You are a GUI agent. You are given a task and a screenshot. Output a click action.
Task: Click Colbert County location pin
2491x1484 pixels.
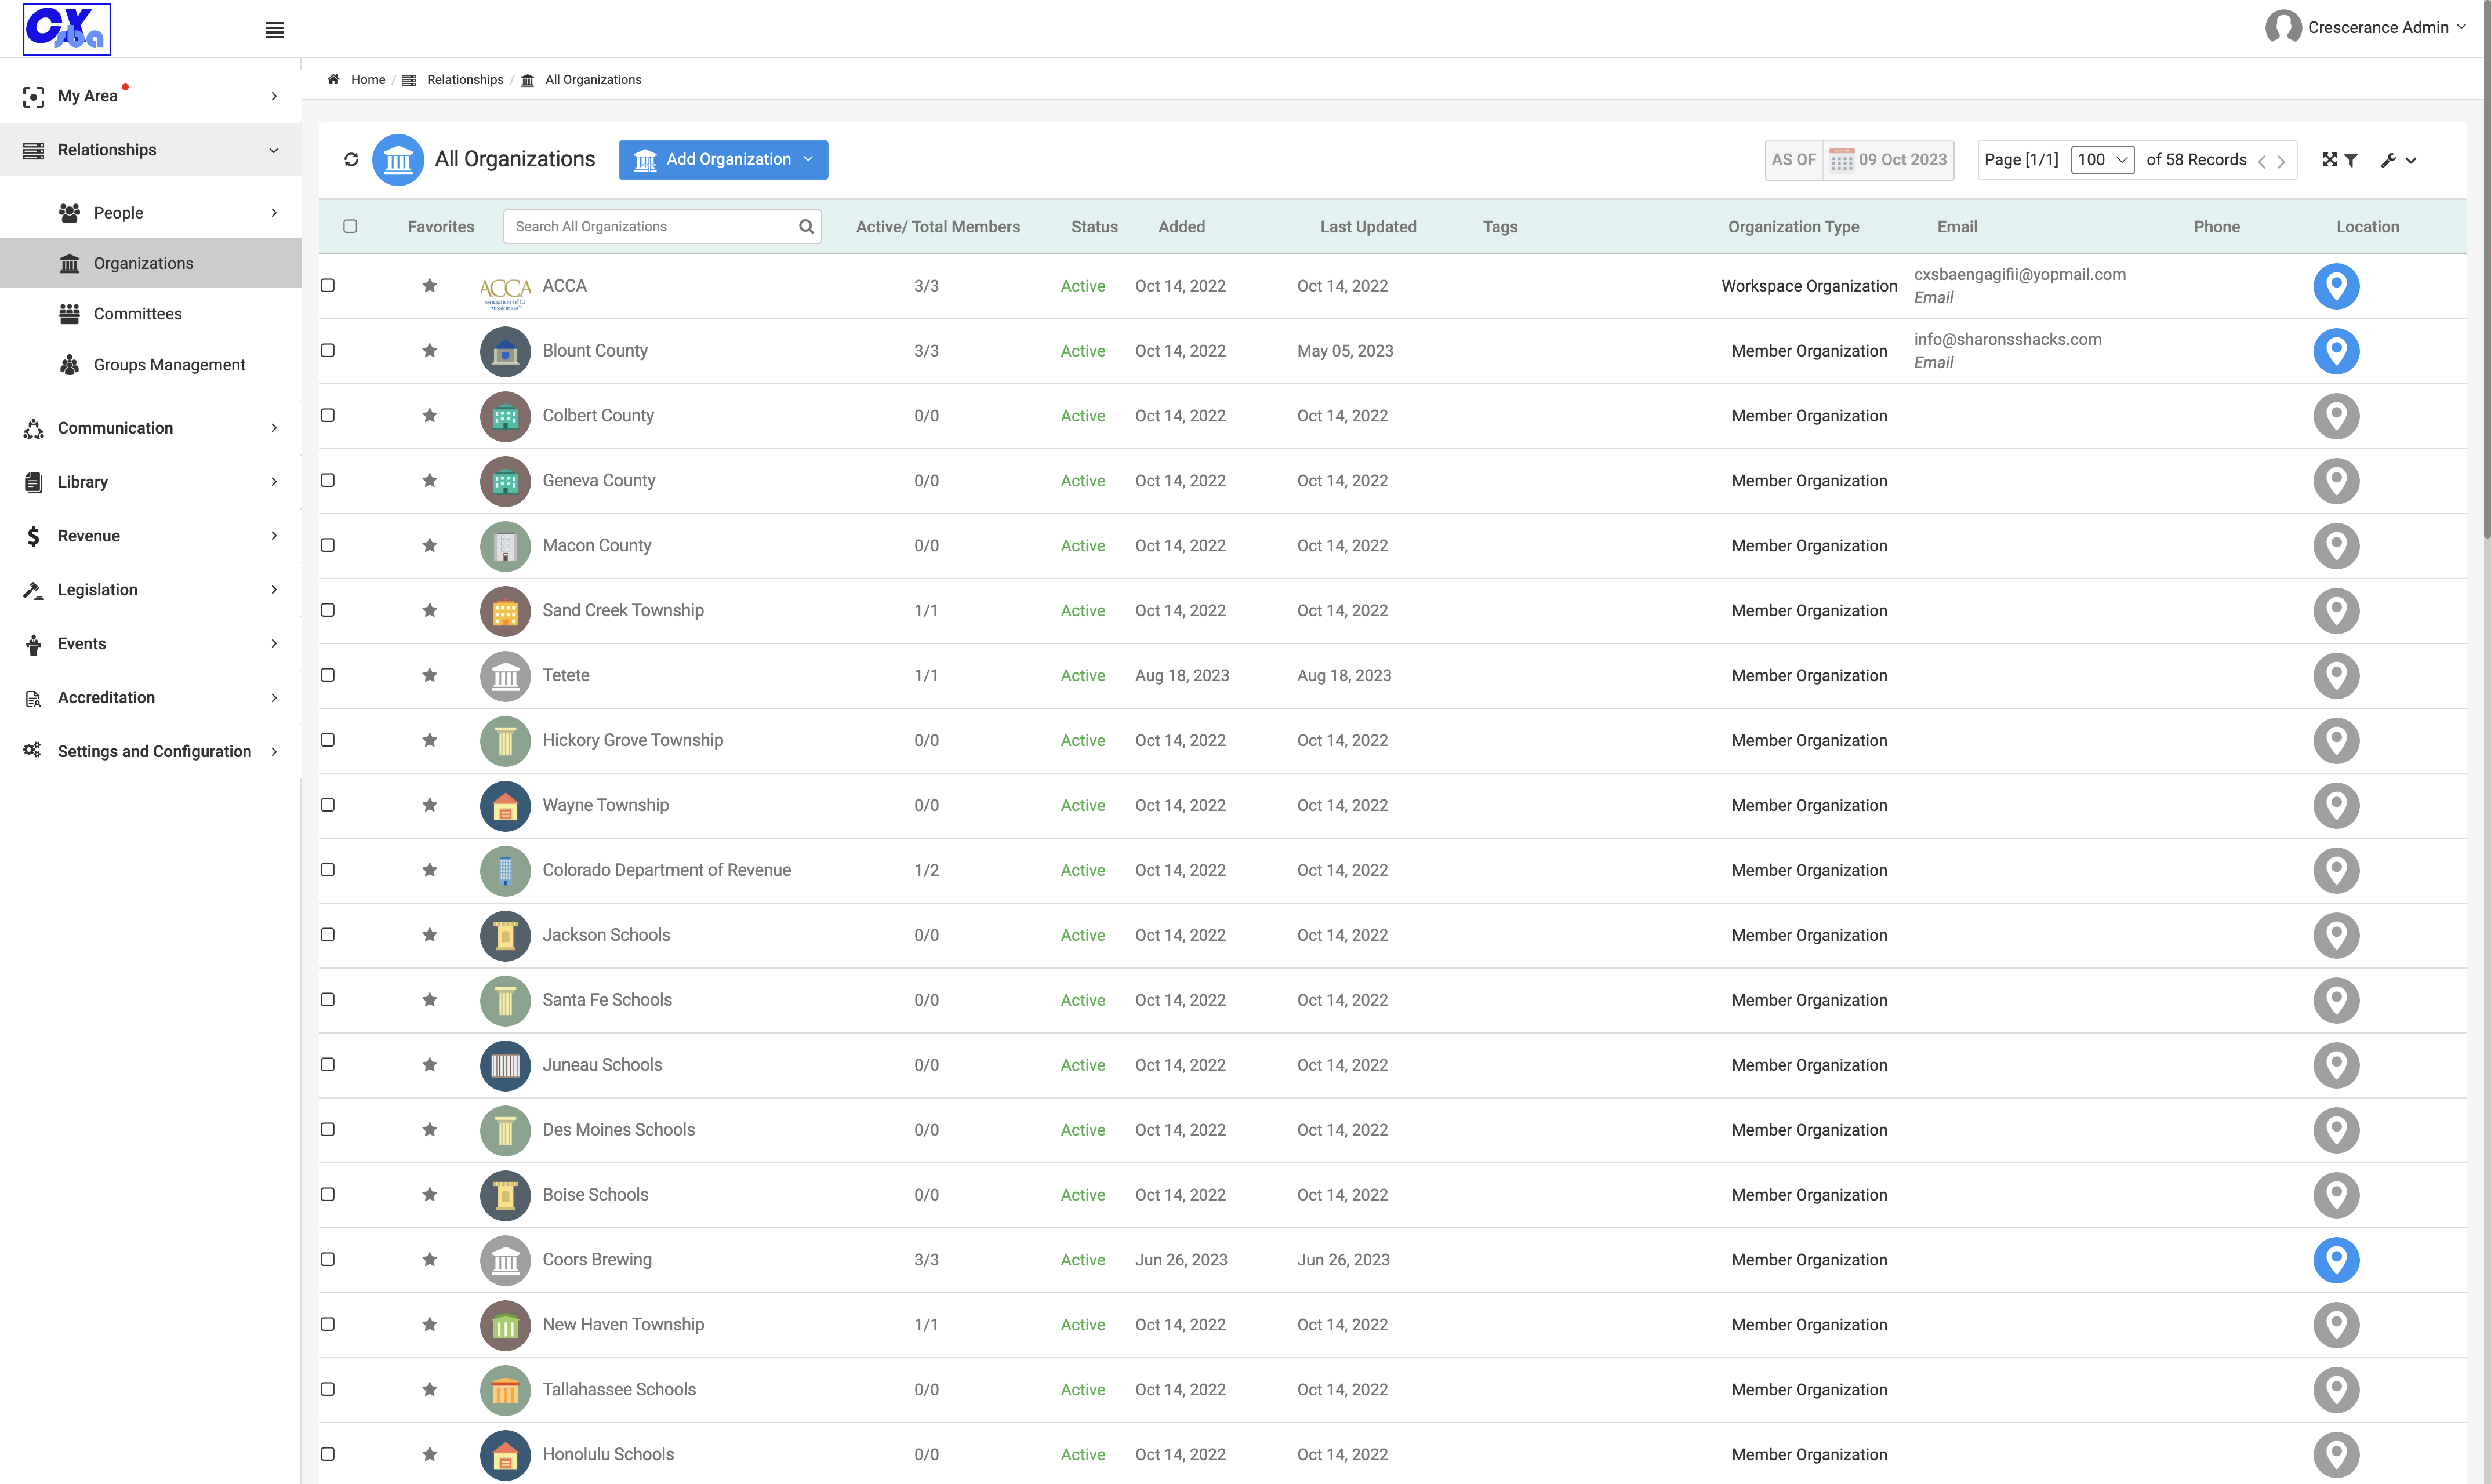pos(2336,416)
